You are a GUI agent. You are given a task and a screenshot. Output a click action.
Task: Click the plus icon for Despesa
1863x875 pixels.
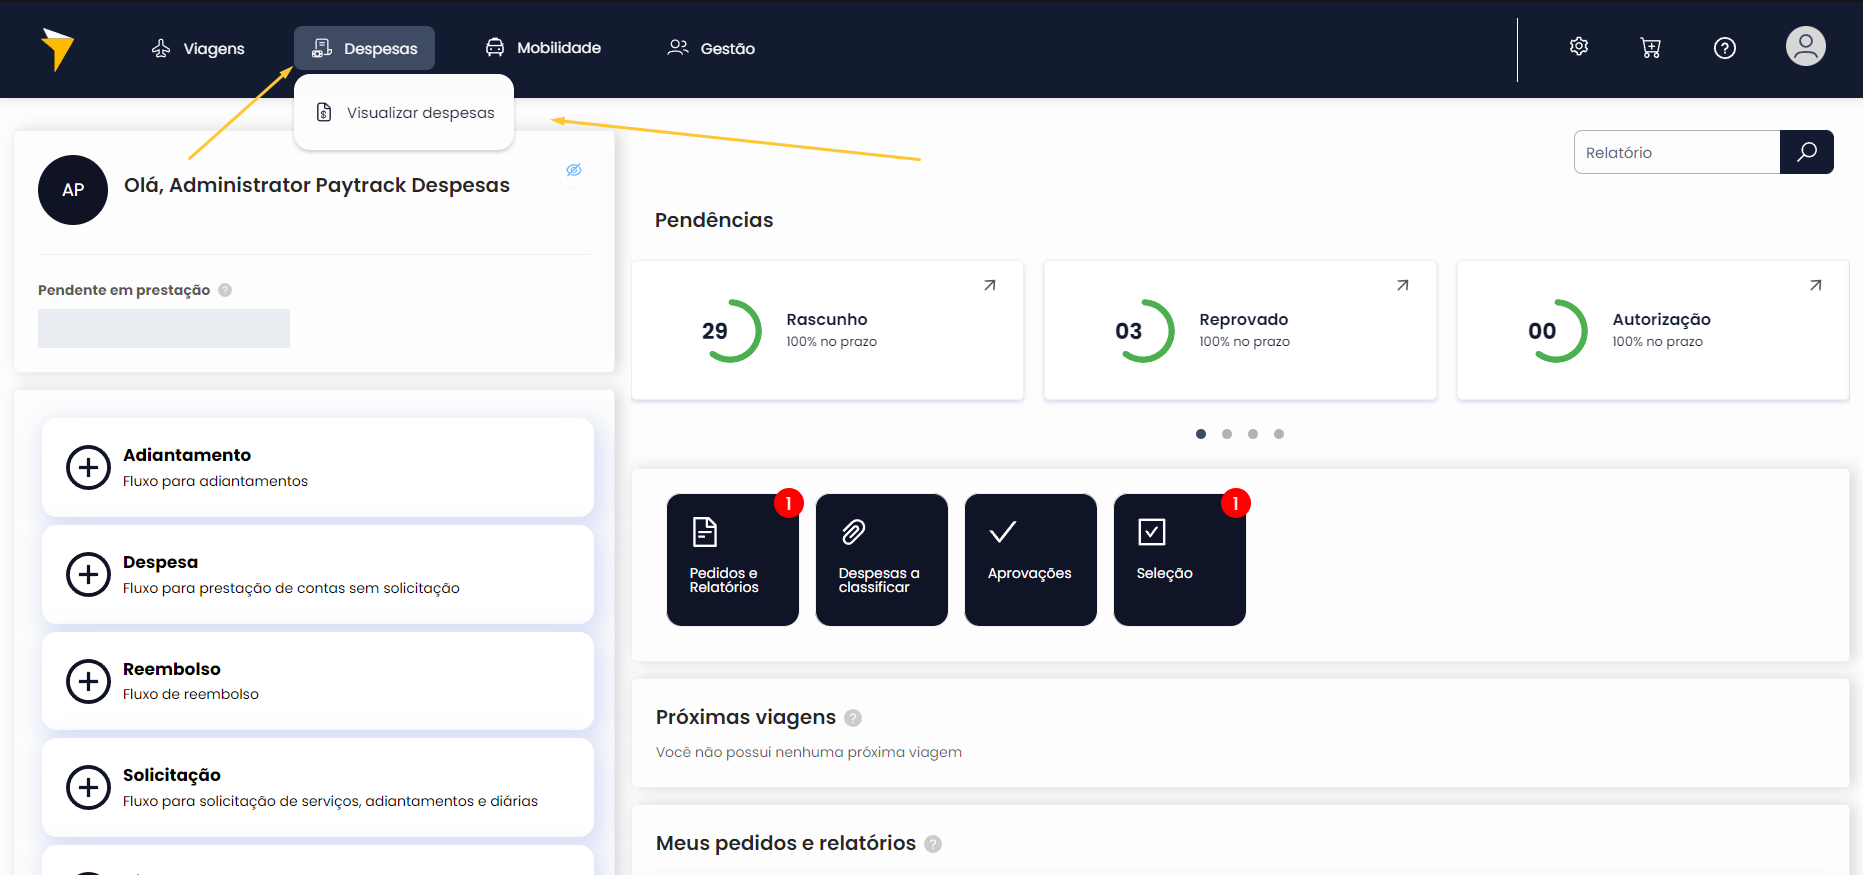[88, 575]
